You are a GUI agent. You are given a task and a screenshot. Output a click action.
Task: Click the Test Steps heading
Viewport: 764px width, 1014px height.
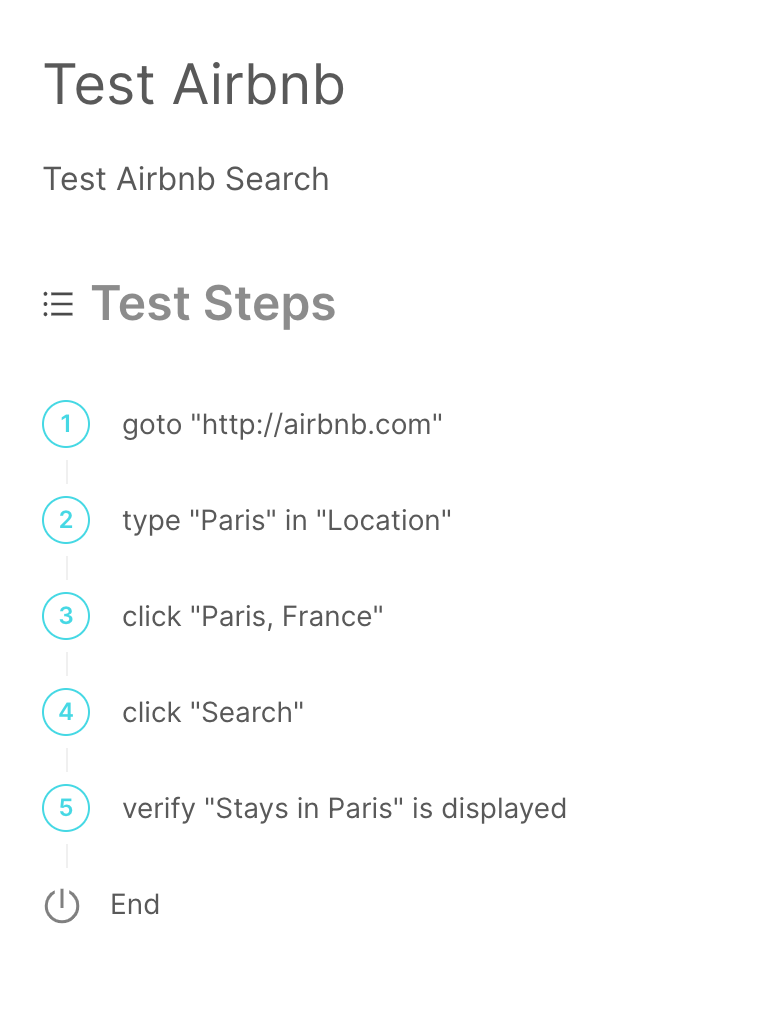point(213,303)
